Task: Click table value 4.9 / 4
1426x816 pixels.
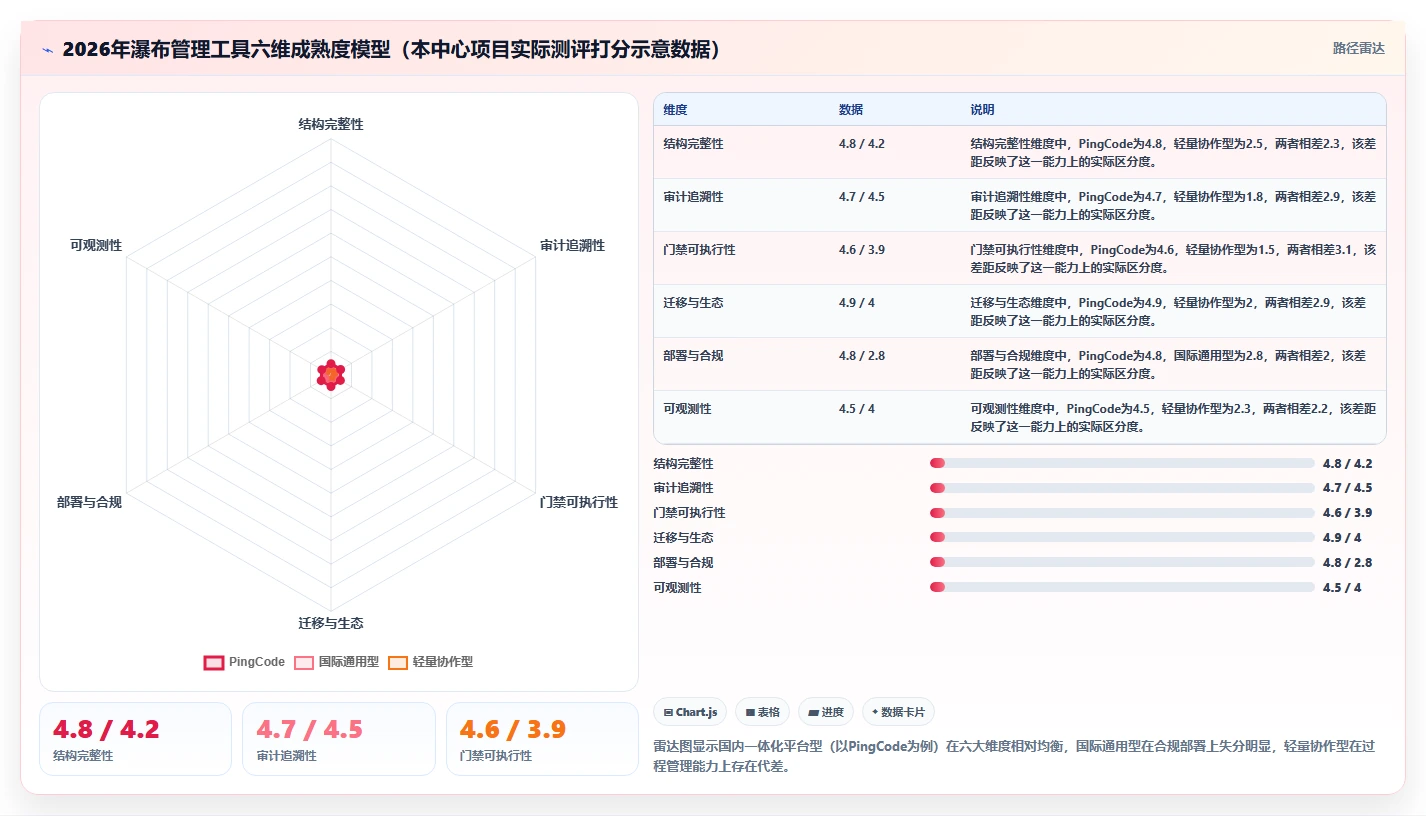Action: pyautogui.click(x=857, y=303)
